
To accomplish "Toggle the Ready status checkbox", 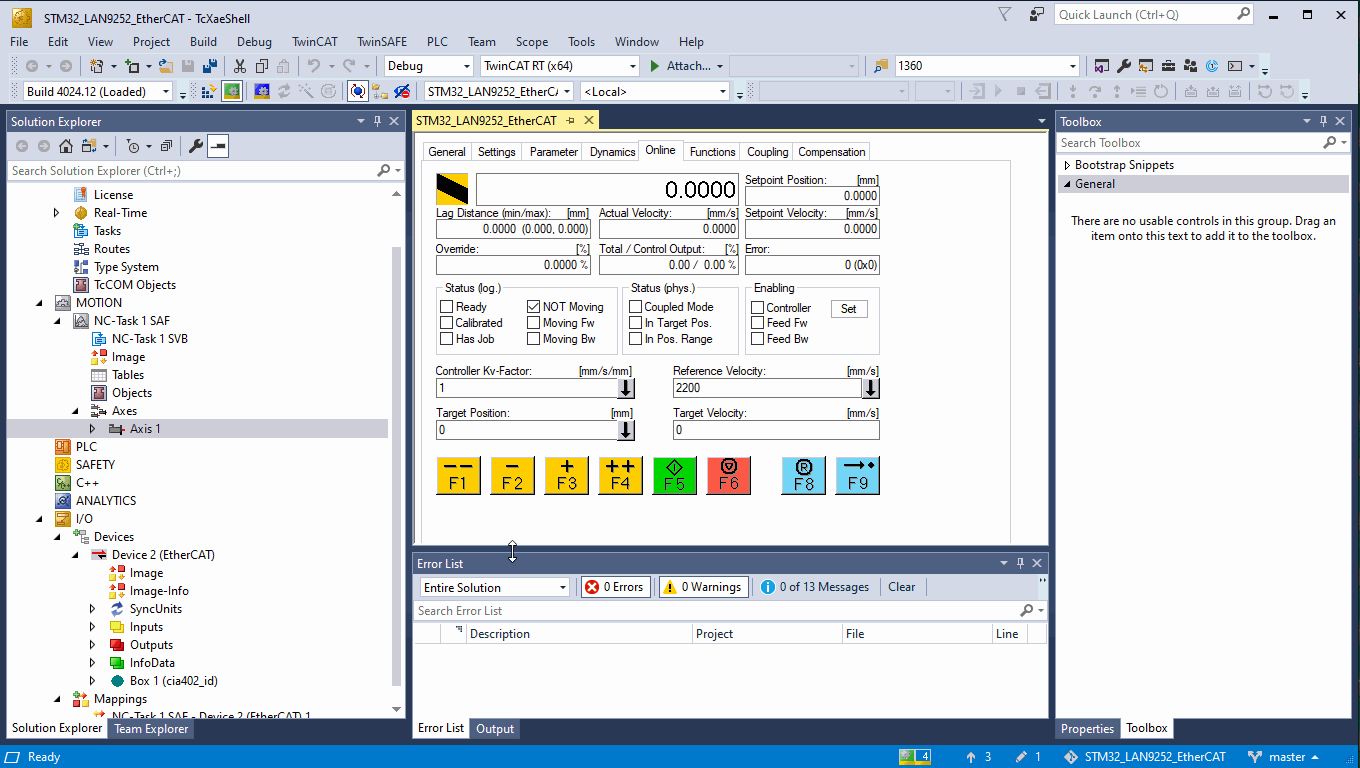I will click(x=447, y=307).
